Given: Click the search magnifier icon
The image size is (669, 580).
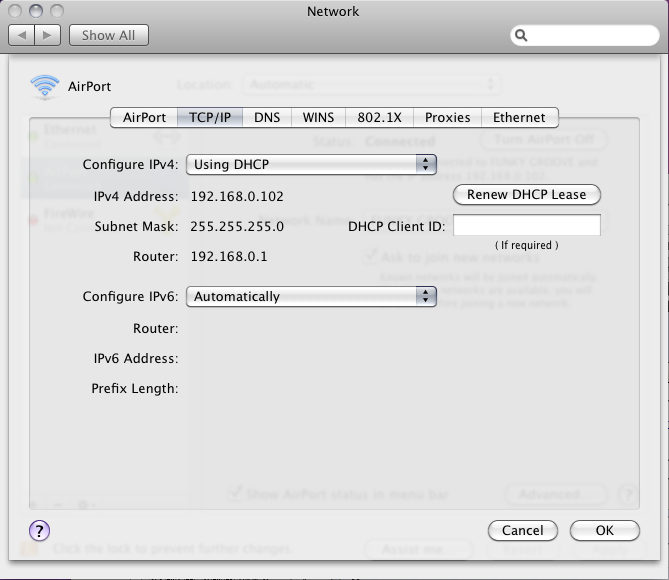Looking at the screenshot, I should pyautogui.click(x=521, y=35).
